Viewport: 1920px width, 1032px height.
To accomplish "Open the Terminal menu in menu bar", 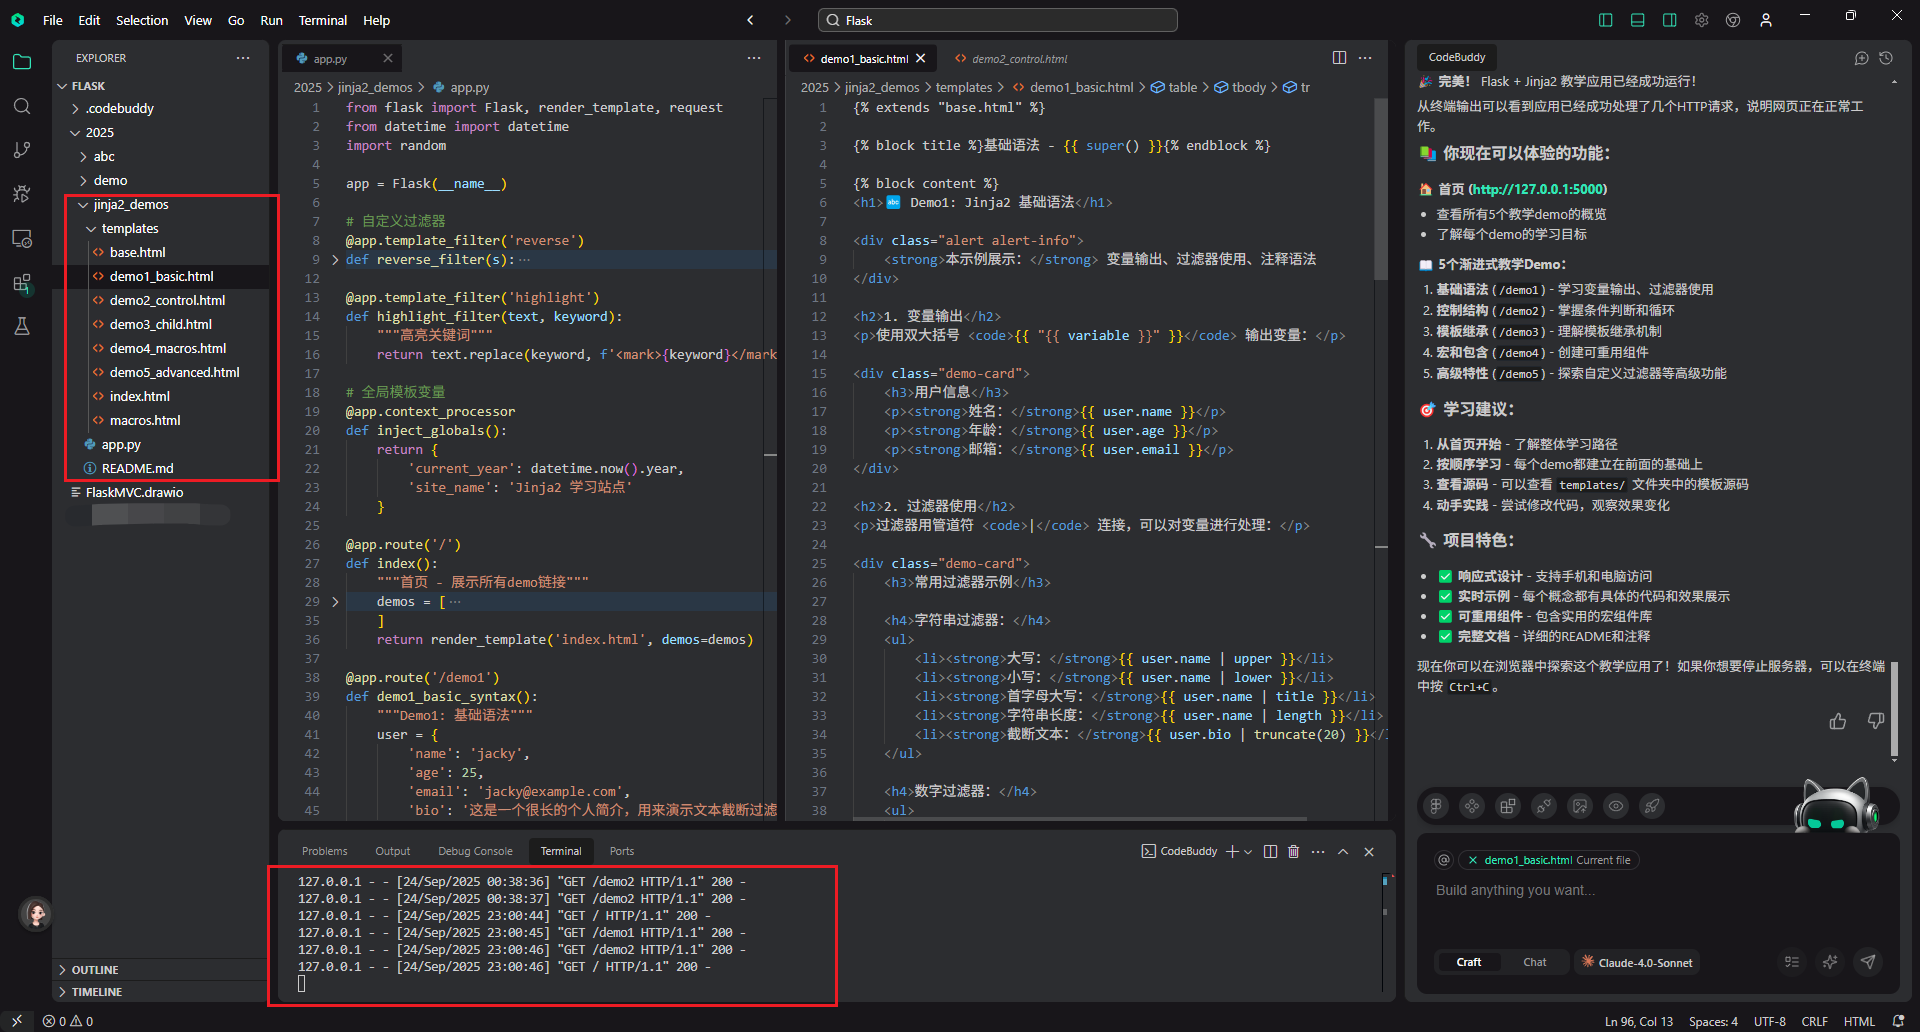I will [x=322, y=20].
